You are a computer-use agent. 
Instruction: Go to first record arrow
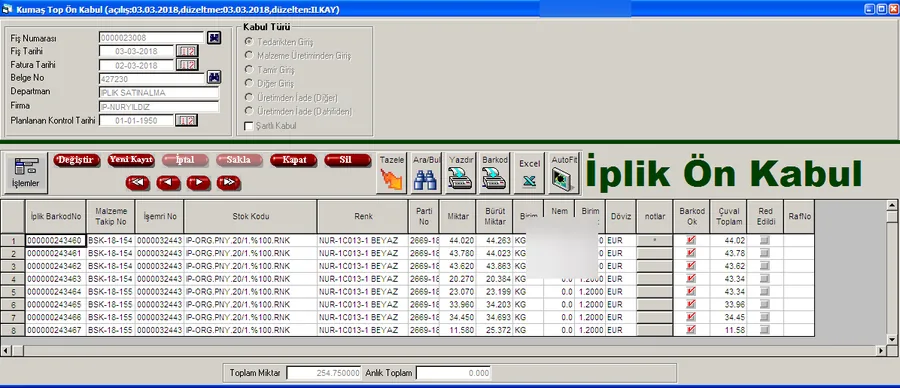(x=138, y=183)
